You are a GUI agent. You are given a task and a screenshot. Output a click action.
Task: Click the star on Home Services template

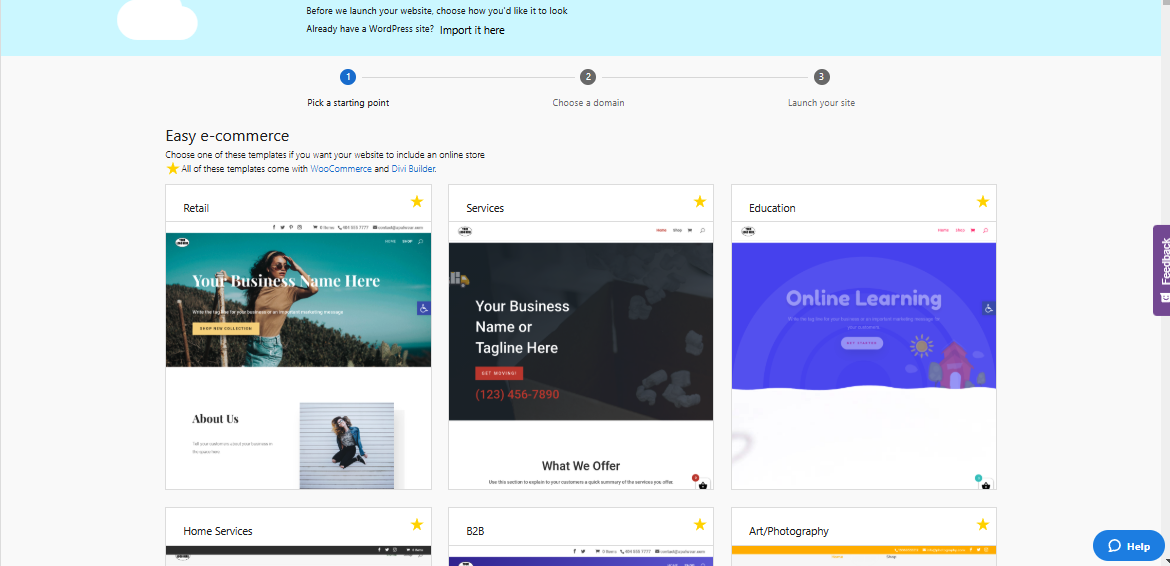[x=417, y=525]
